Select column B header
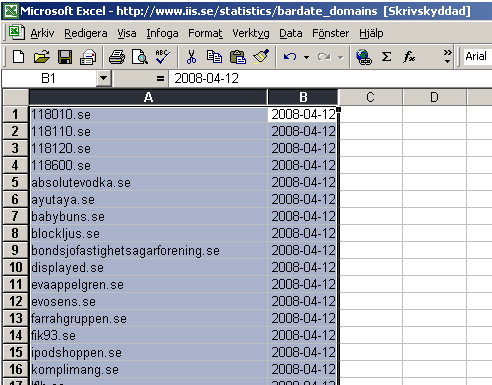492x385 pixels. (x=303, y=97)
